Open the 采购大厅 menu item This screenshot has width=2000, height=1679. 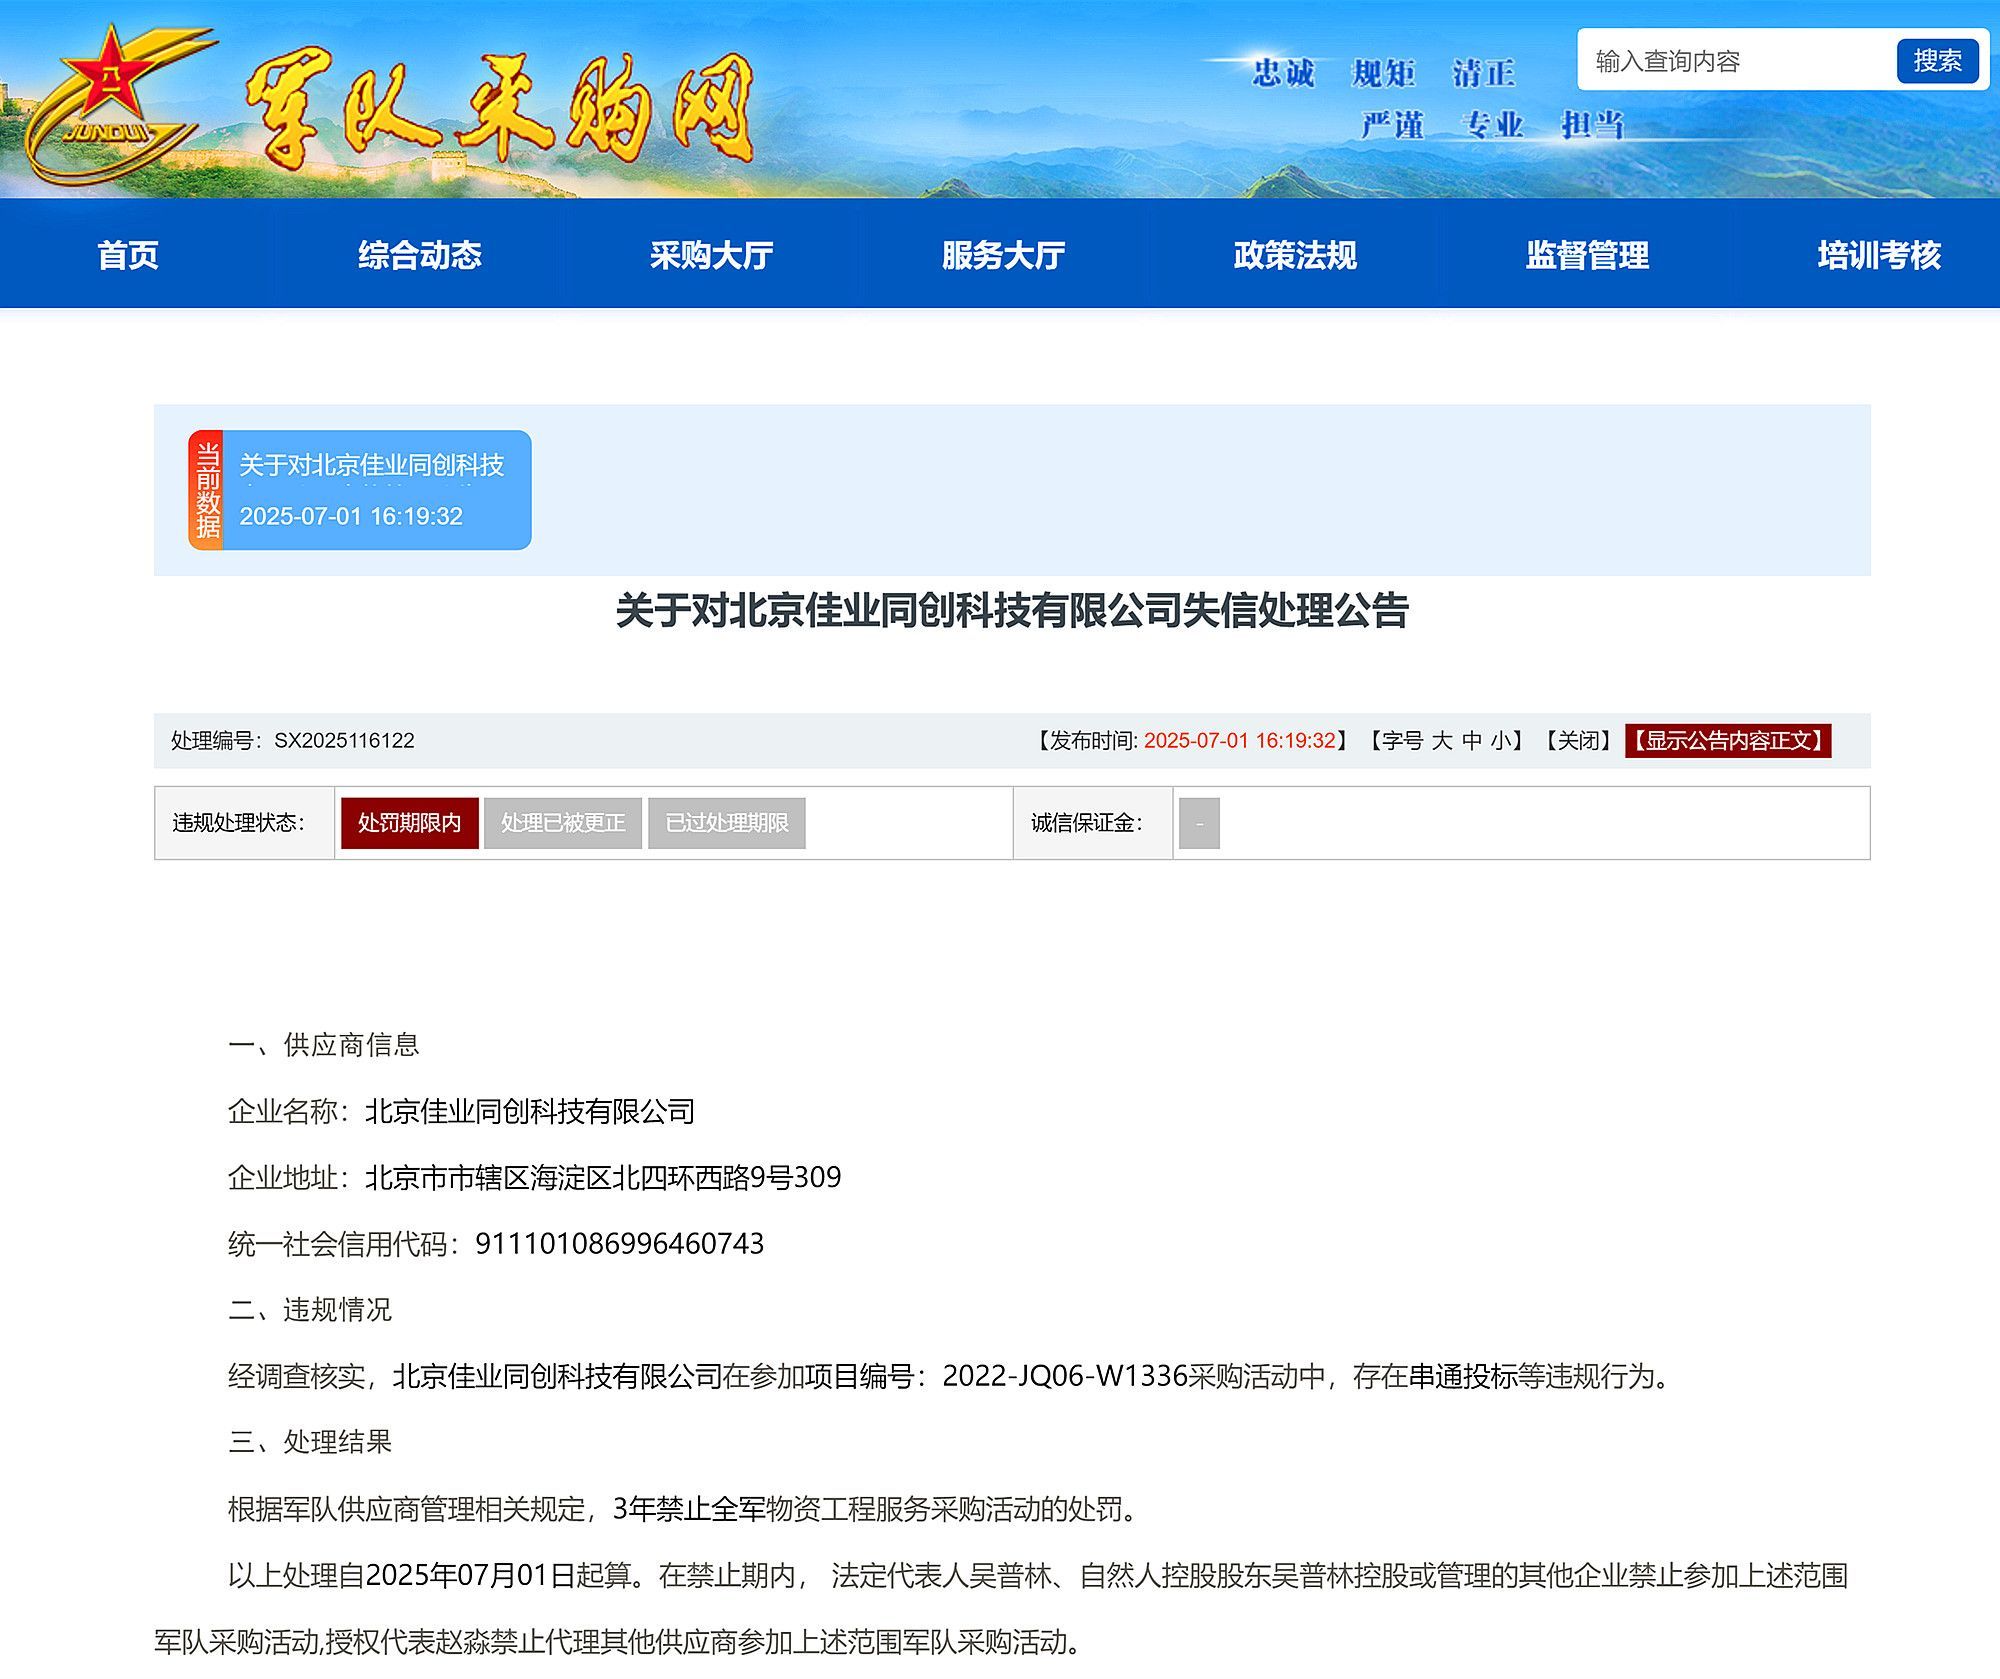coord(712,255)
